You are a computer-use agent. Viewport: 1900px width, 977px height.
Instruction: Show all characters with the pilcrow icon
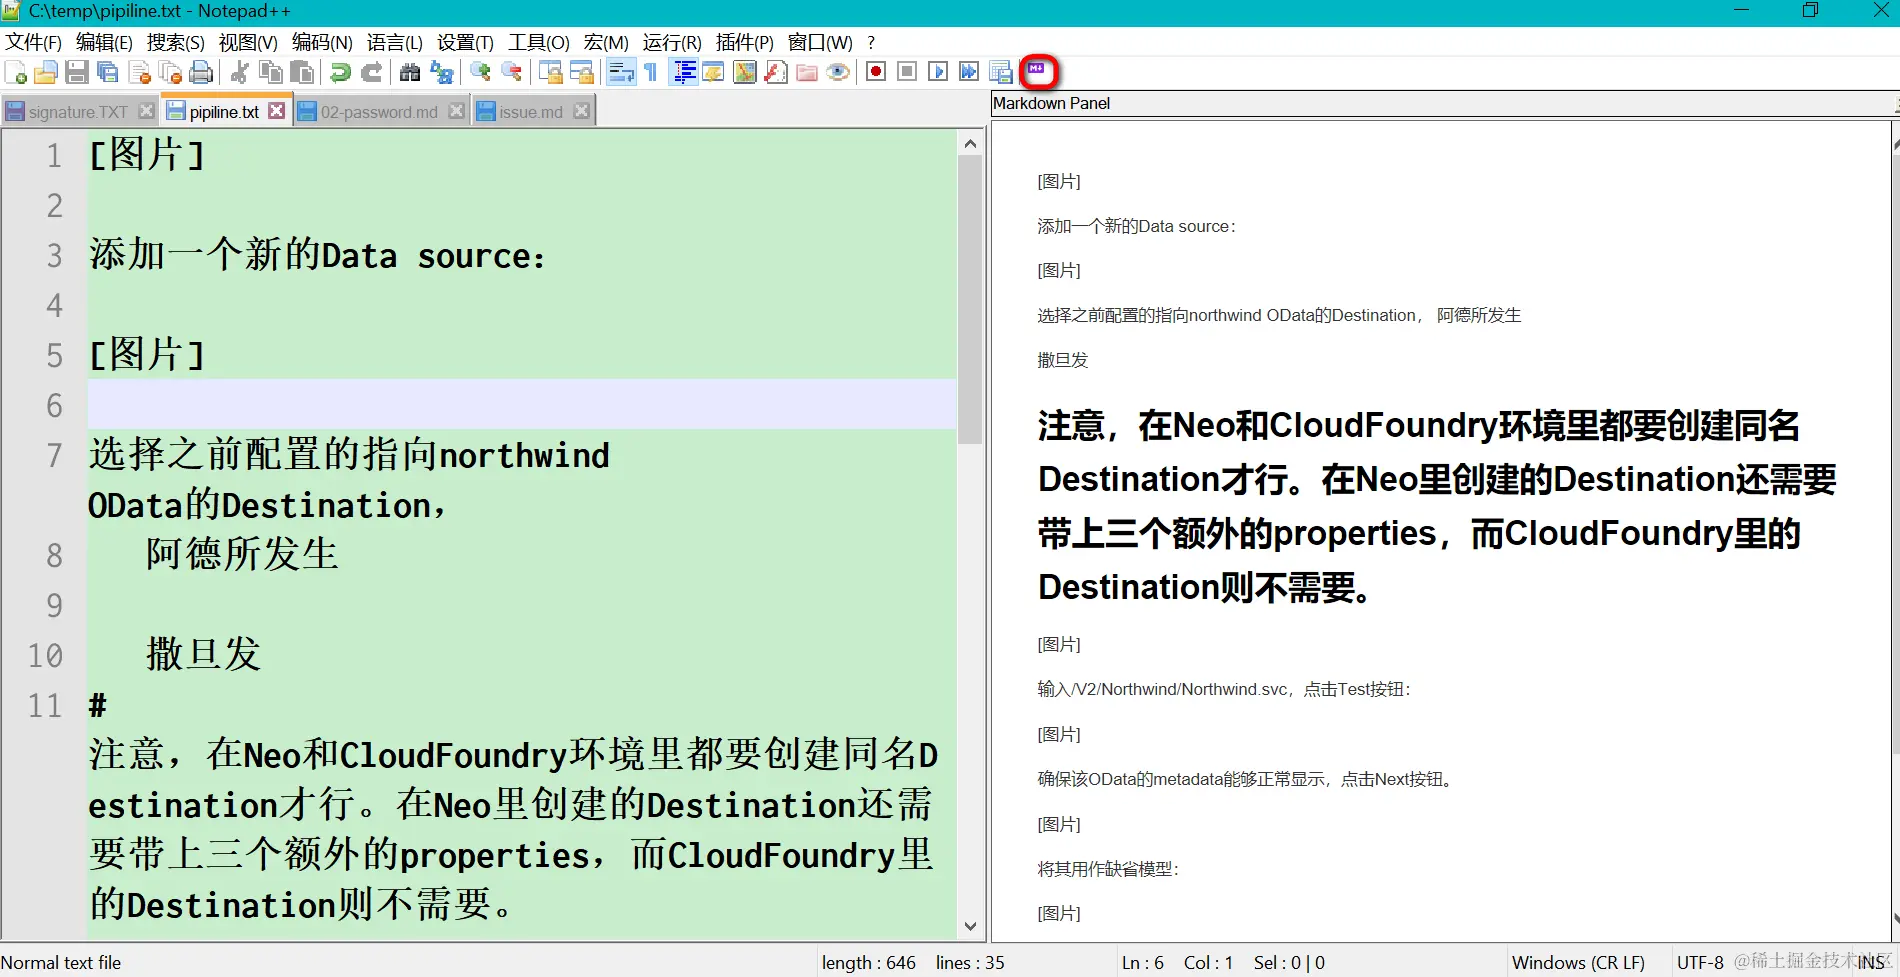[651, 72]
